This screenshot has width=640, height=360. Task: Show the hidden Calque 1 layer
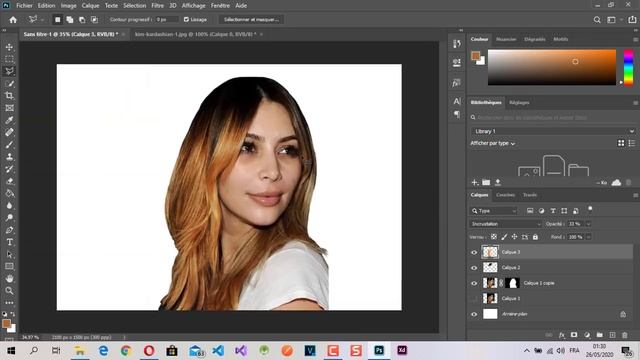pyautogui.click(x=474, y=299)
